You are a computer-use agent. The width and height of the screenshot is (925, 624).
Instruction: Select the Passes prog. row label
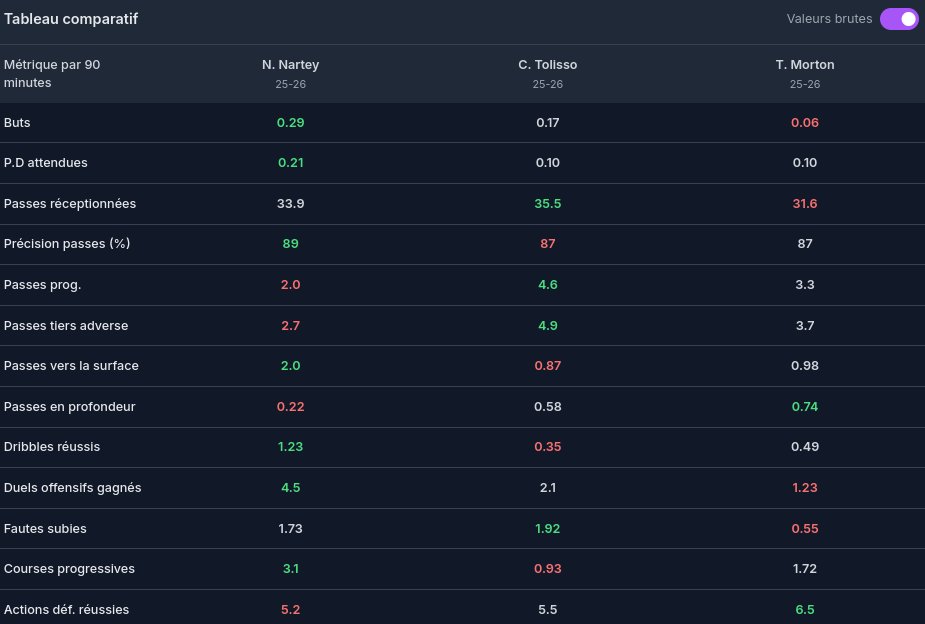click(43, 285)
